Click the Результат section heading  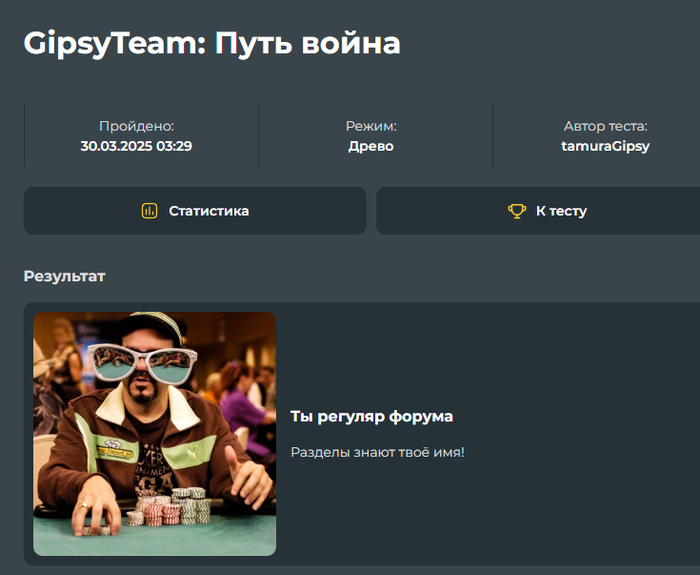(x=64, y=276)
